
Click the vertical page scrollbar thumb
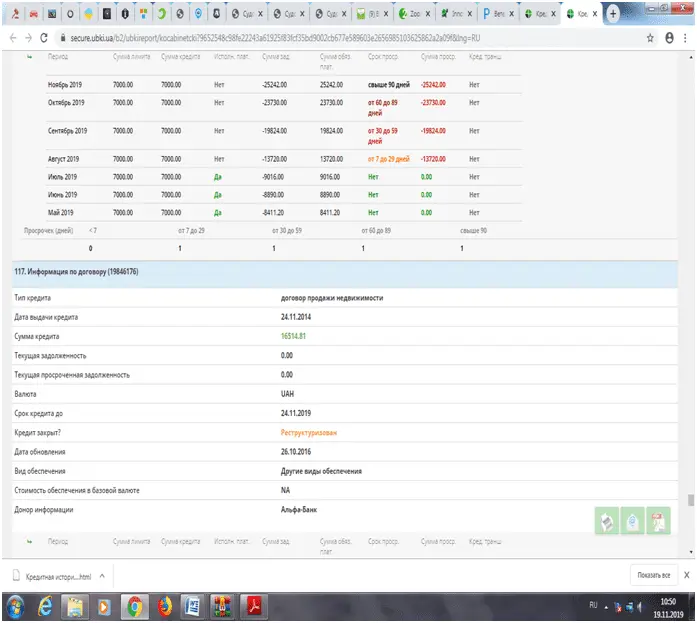pos(689,501)
